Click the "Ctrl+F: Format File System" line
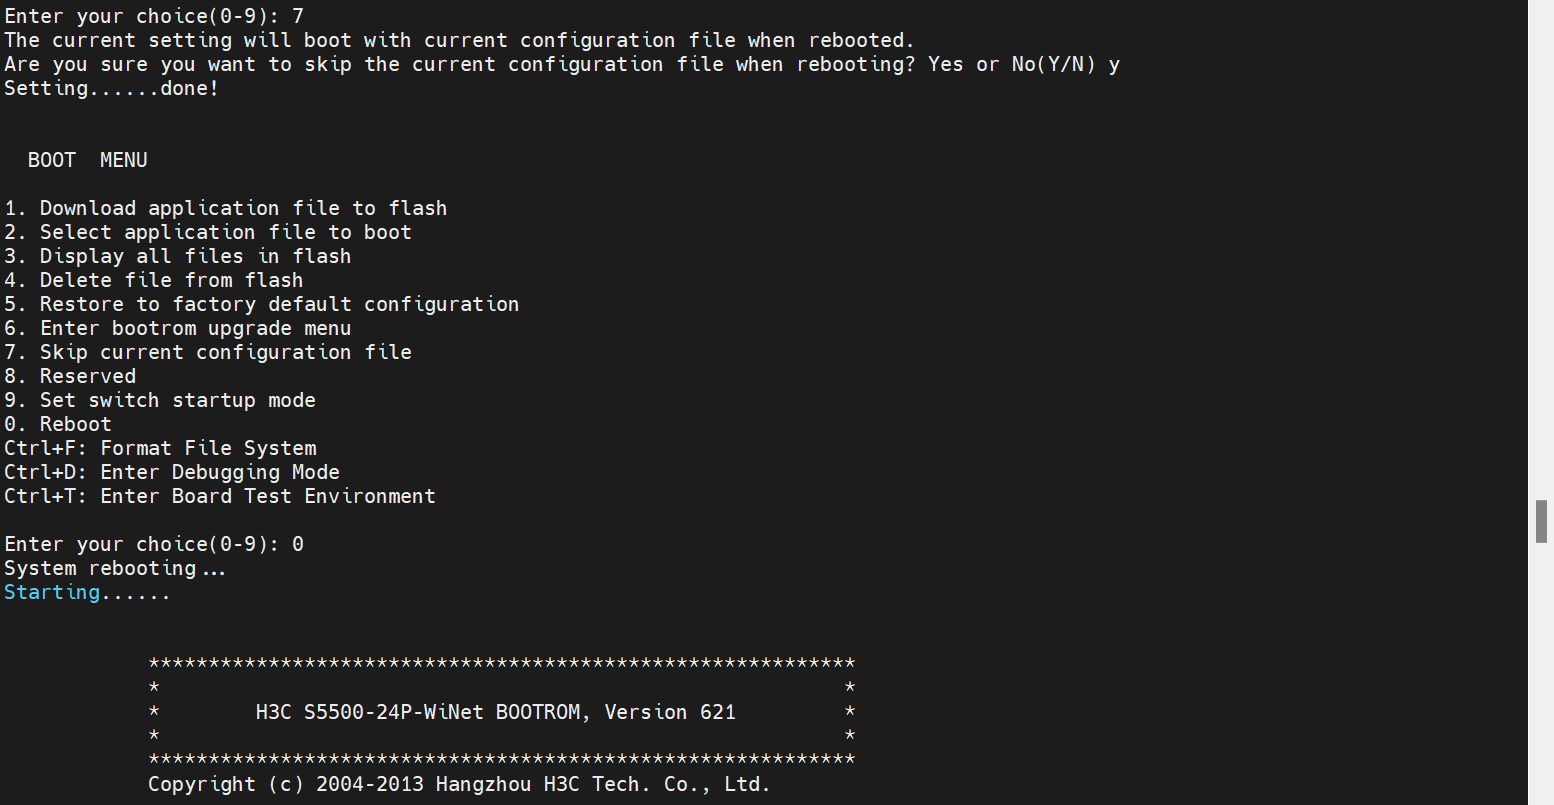 [x=160, y=448]
